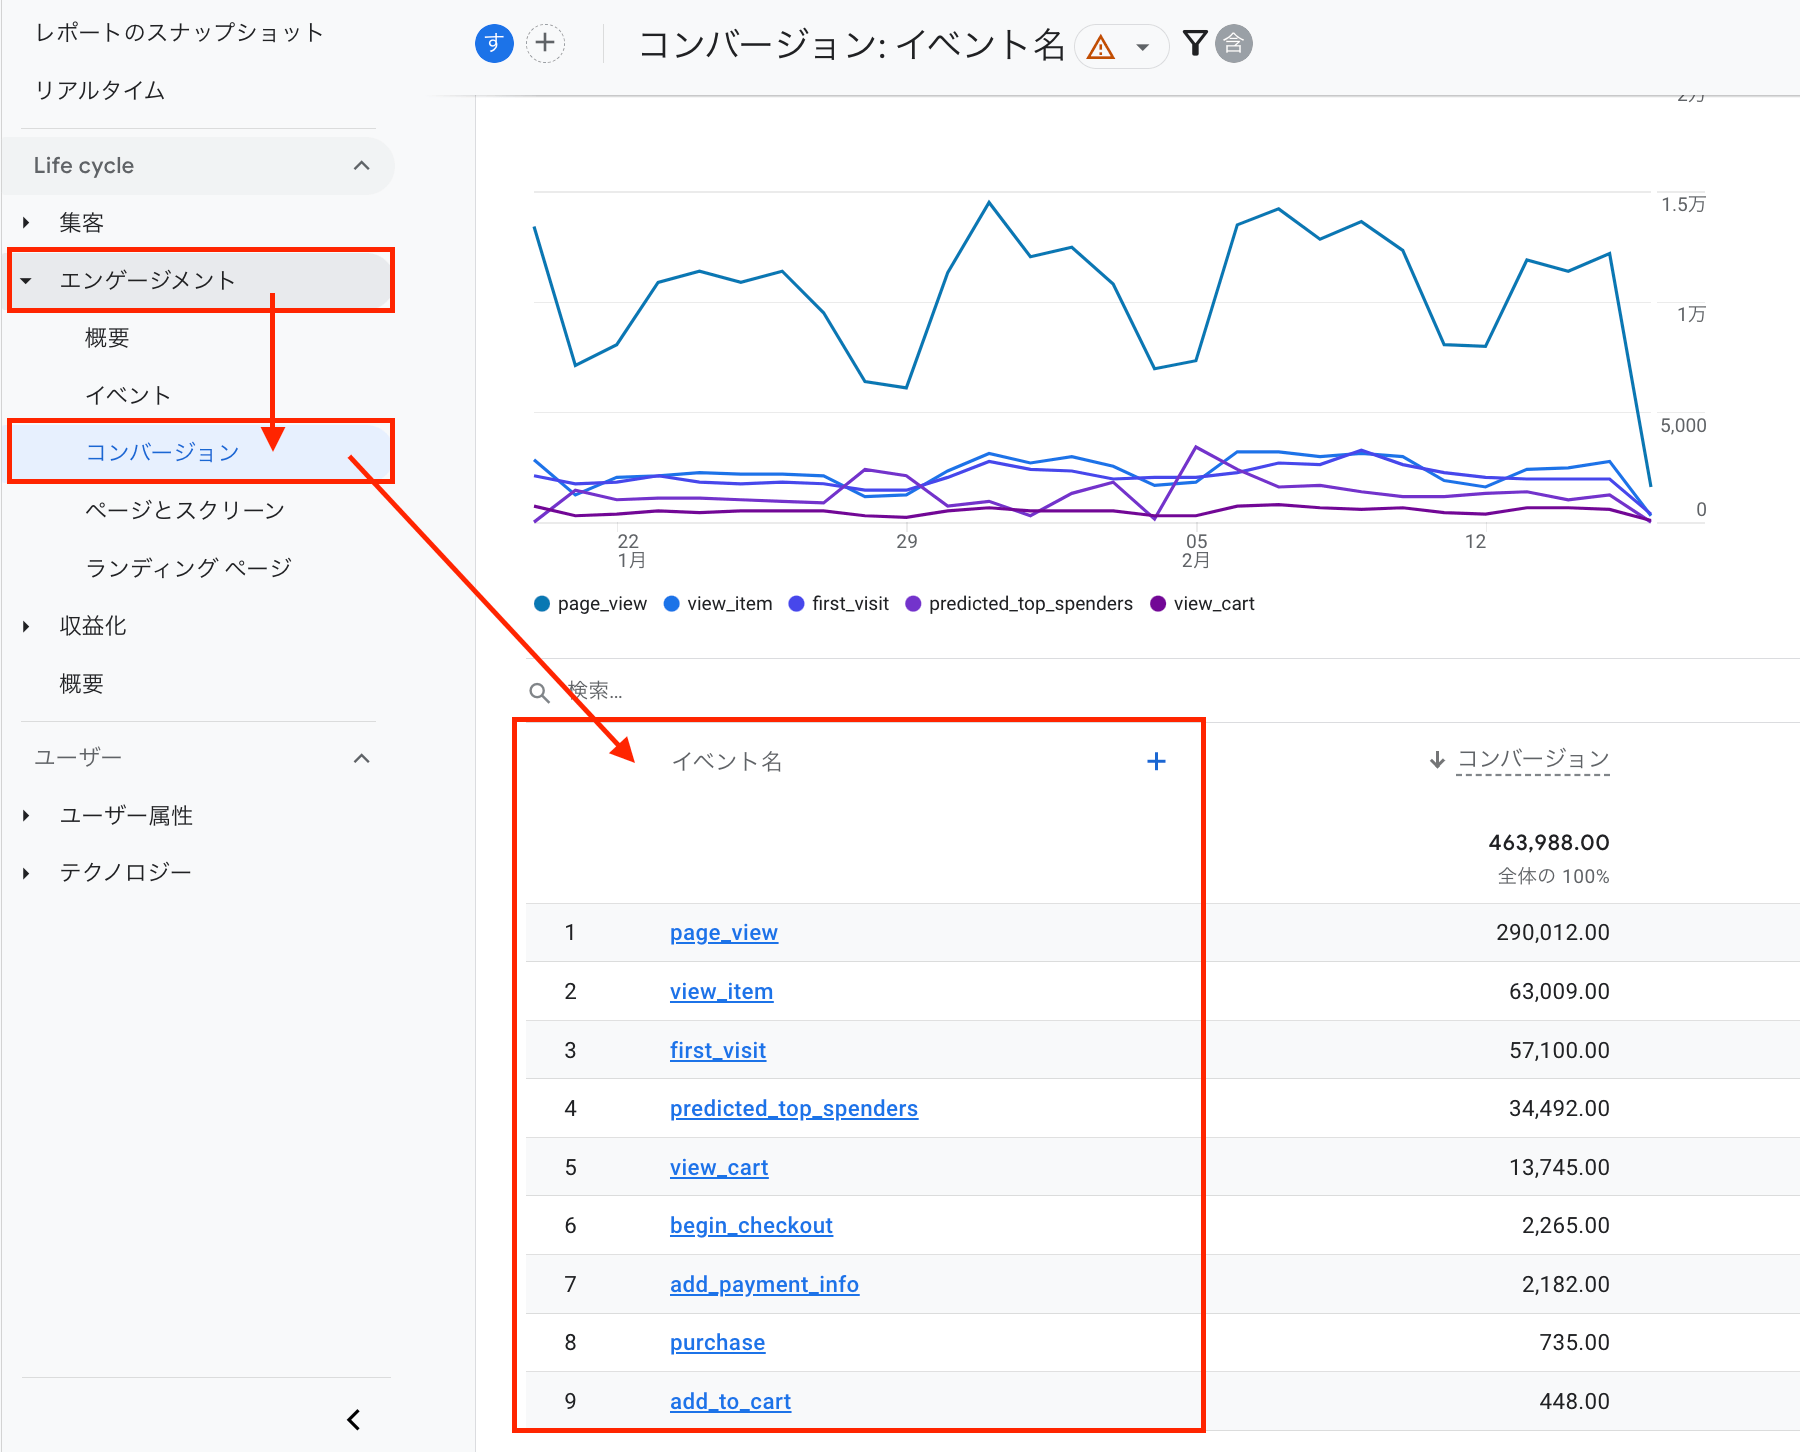Click the value 63,009.00
The width and height of the screenshot is (1800, 1452).
pos(1559,992)
